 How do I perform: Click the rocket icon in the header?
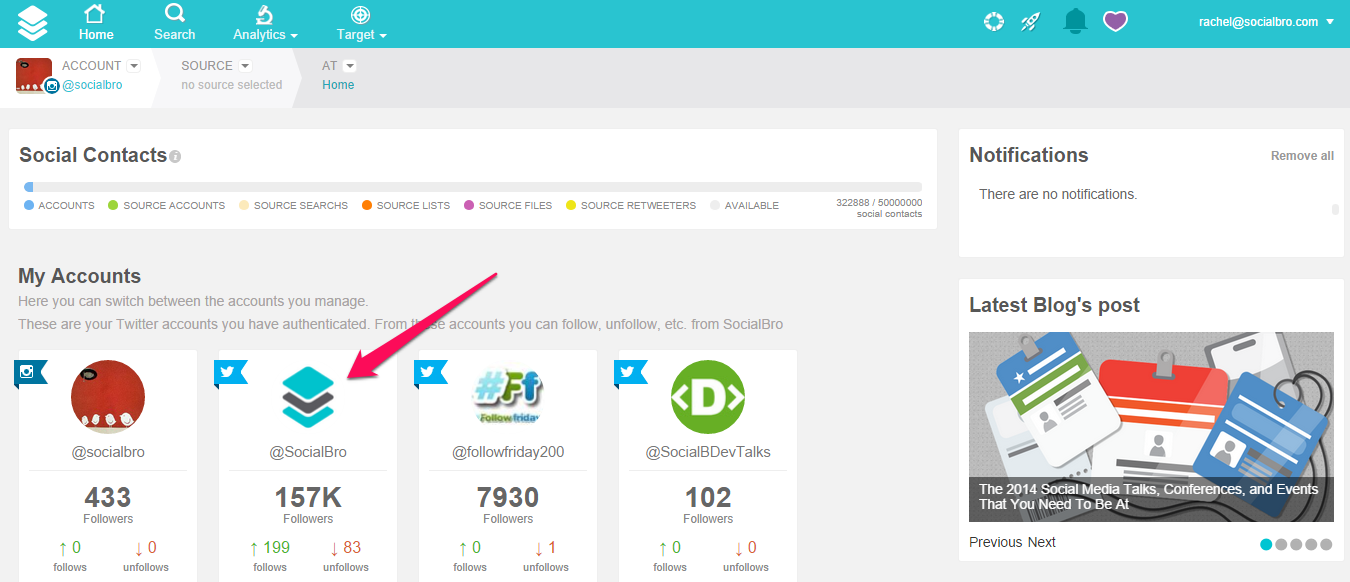pos(1030,21)
